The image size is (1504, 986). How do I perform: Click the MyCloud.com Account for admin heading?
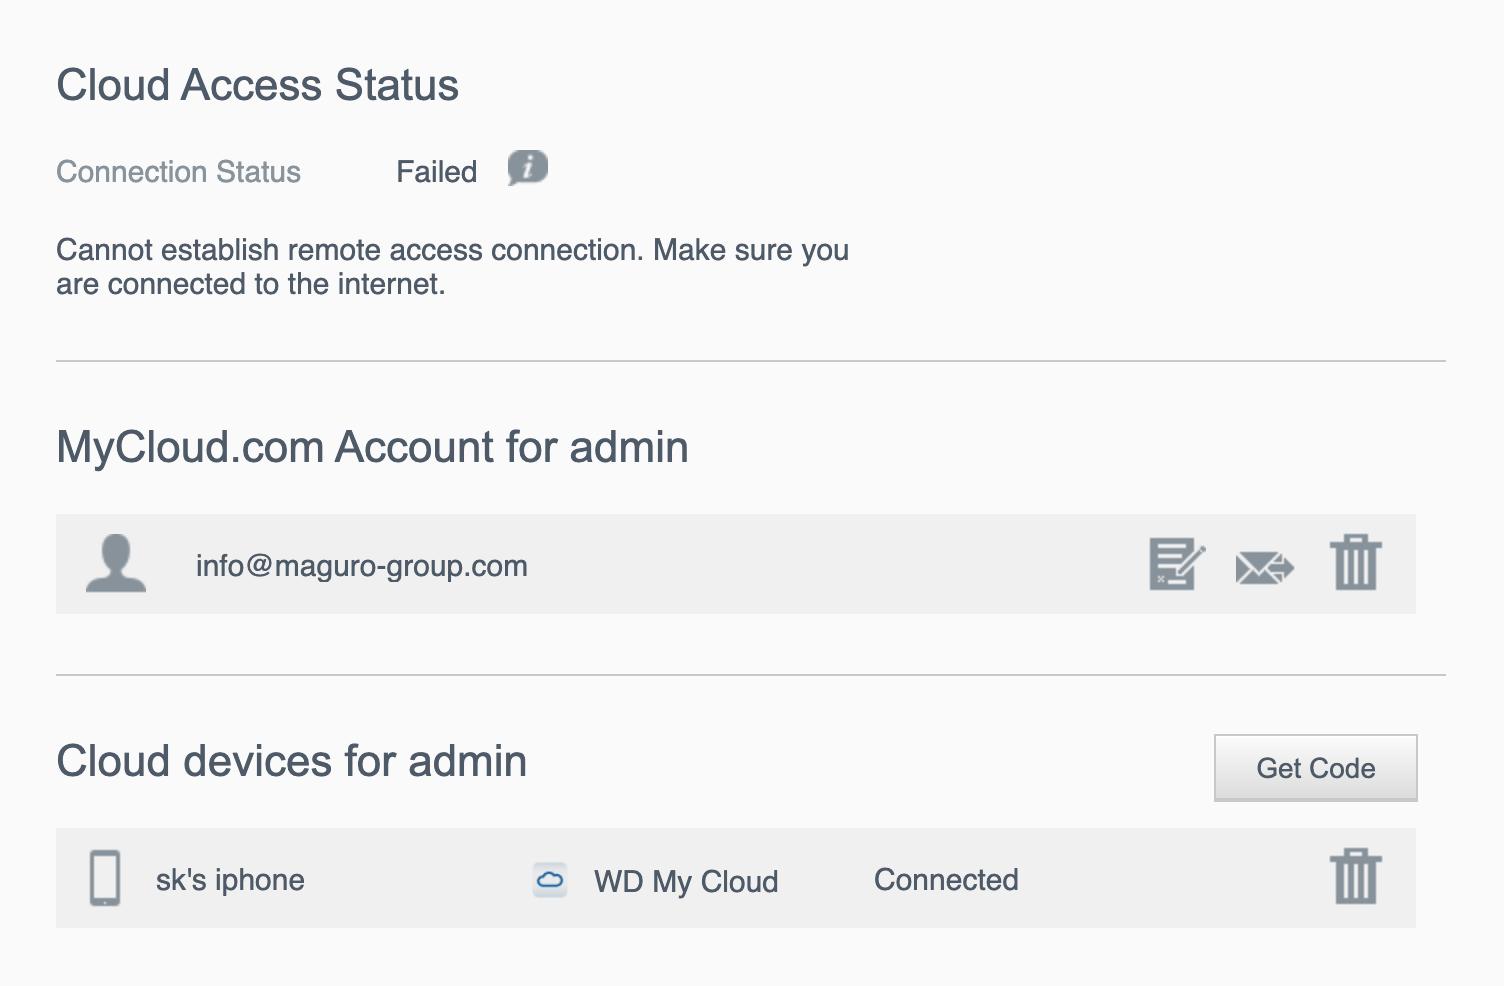[372, 447]
